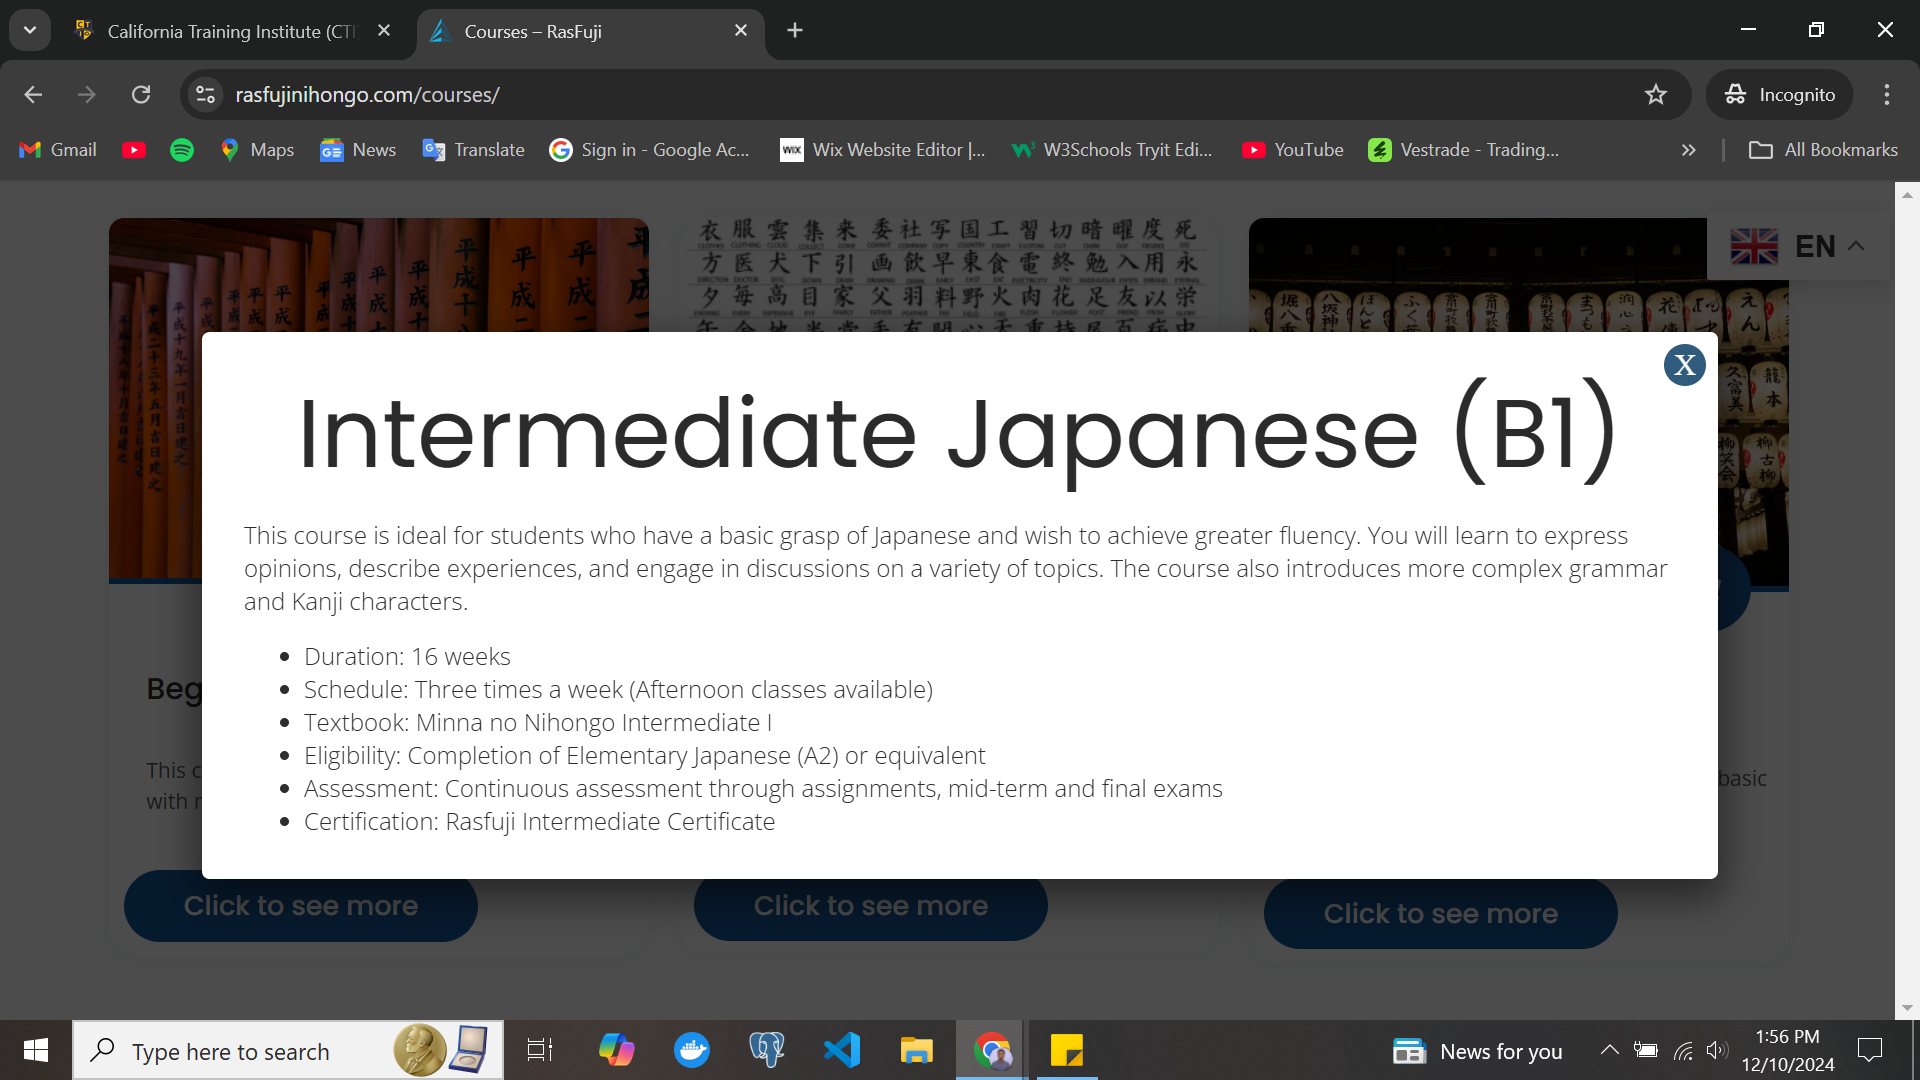Switch to California Training Institute tab
Viewport: 1920px width, 1080px height.
pyautogui.click(x=230, y=31)
